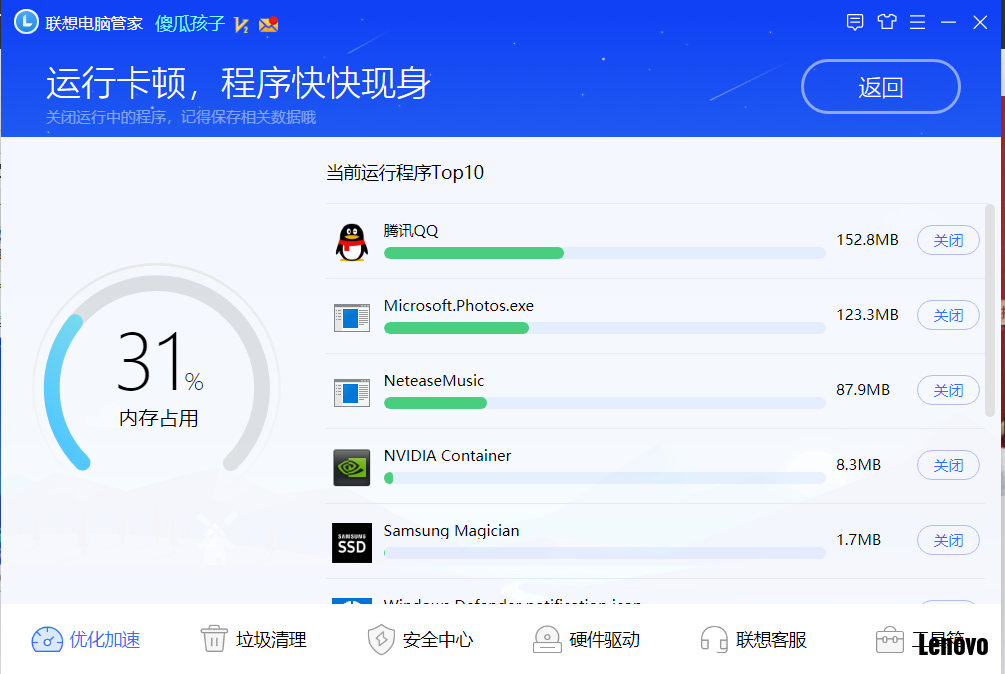The height and width of the screenshot is (674, 1005).
Task: Click the mail notification envelope icon
Action: 268,24
